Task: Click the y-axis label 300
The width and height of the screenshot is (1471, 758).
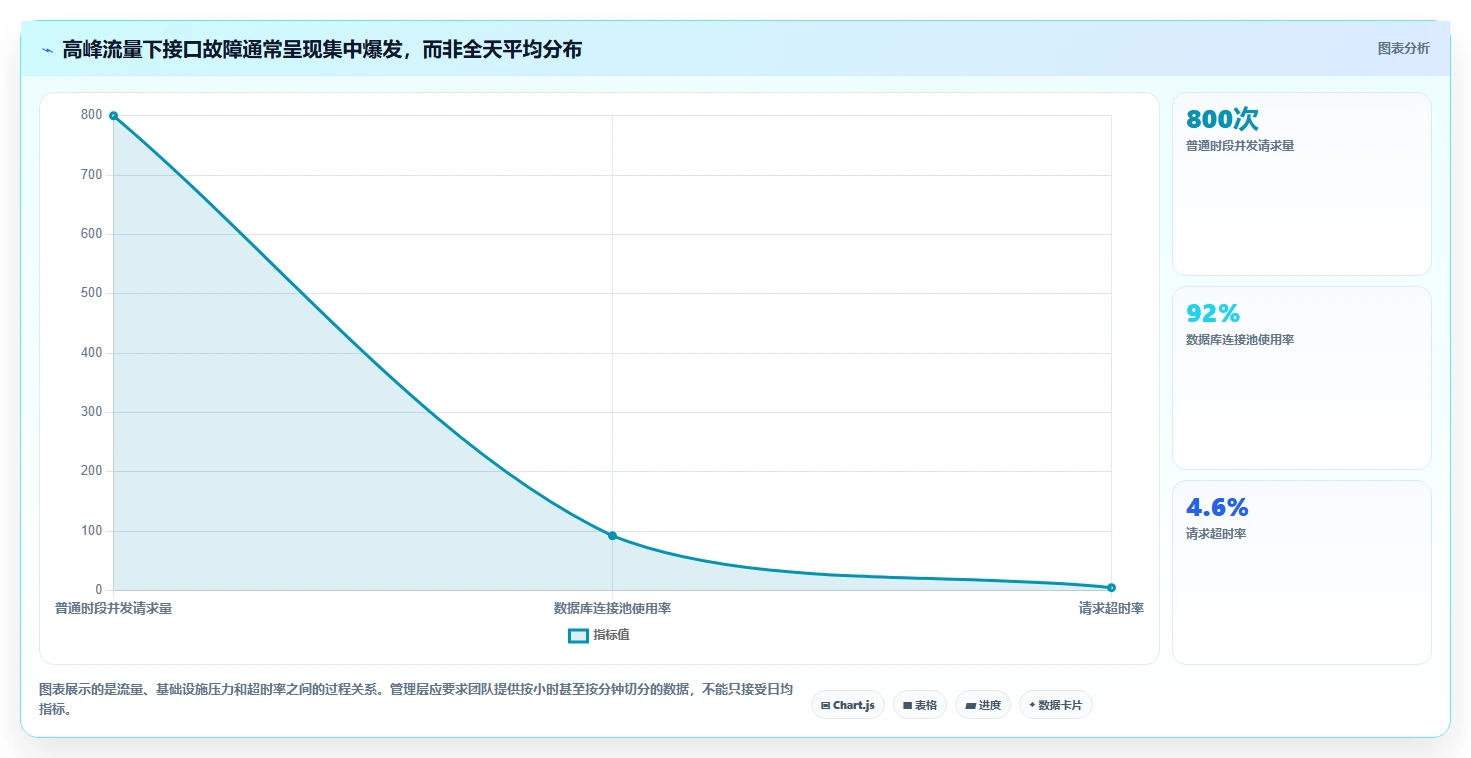Action: 92,412
